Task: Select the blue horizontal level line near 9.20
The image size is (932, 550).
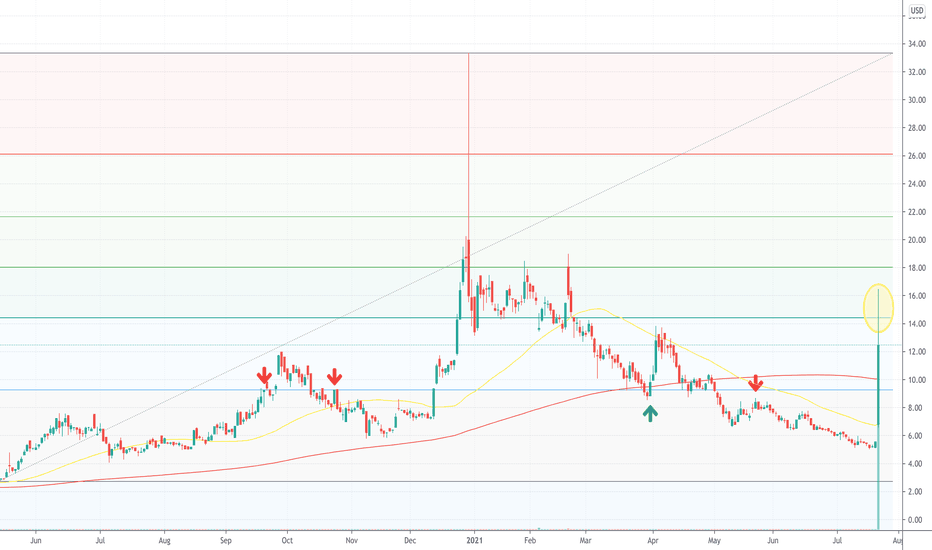Action: pyautogui.click(x=446, y=390)
